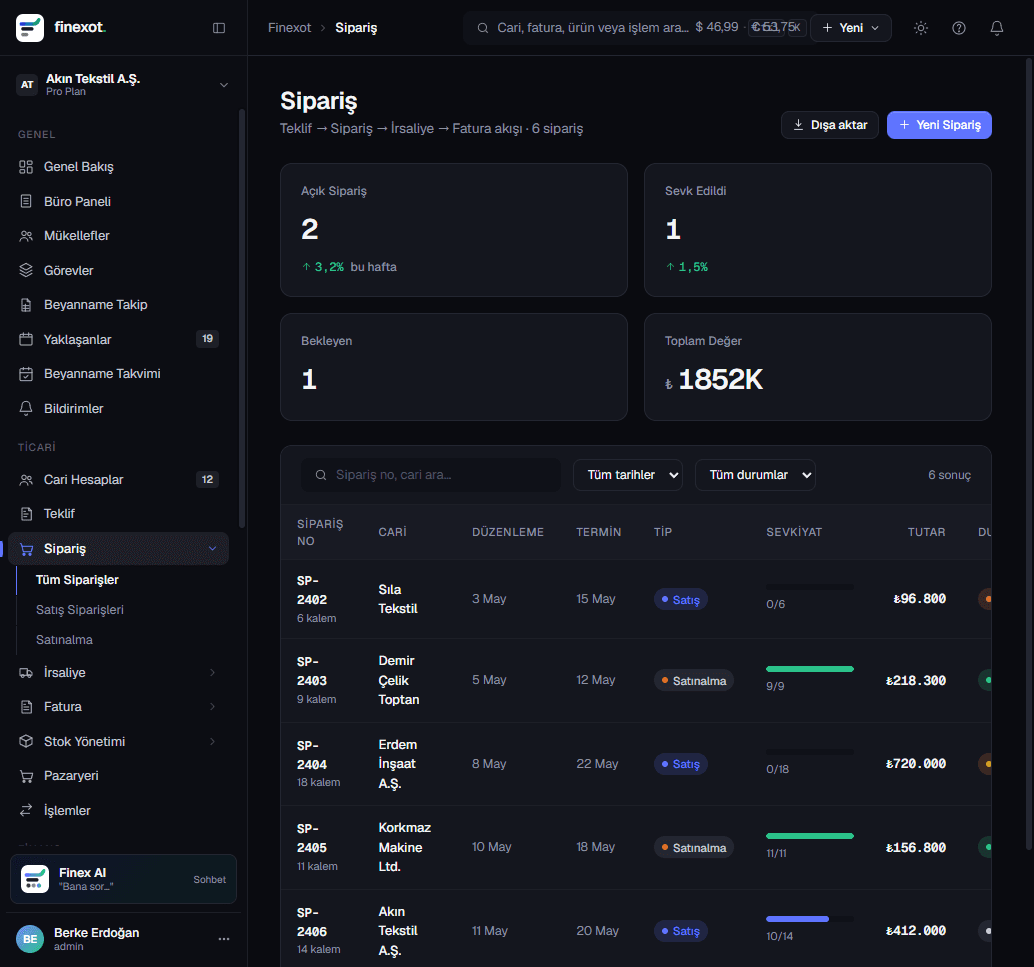Screen dimensions: 1034x967
Task: Click the Yeni Sipariş button
Action: [939, 125]
